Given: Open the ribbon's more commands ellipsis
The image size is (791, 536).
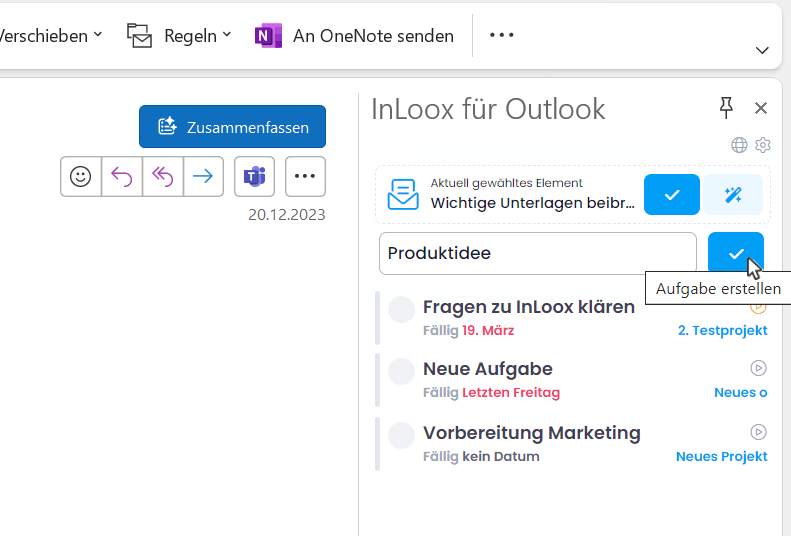Looking at the screenshot, I should click(x=501, y=35).
